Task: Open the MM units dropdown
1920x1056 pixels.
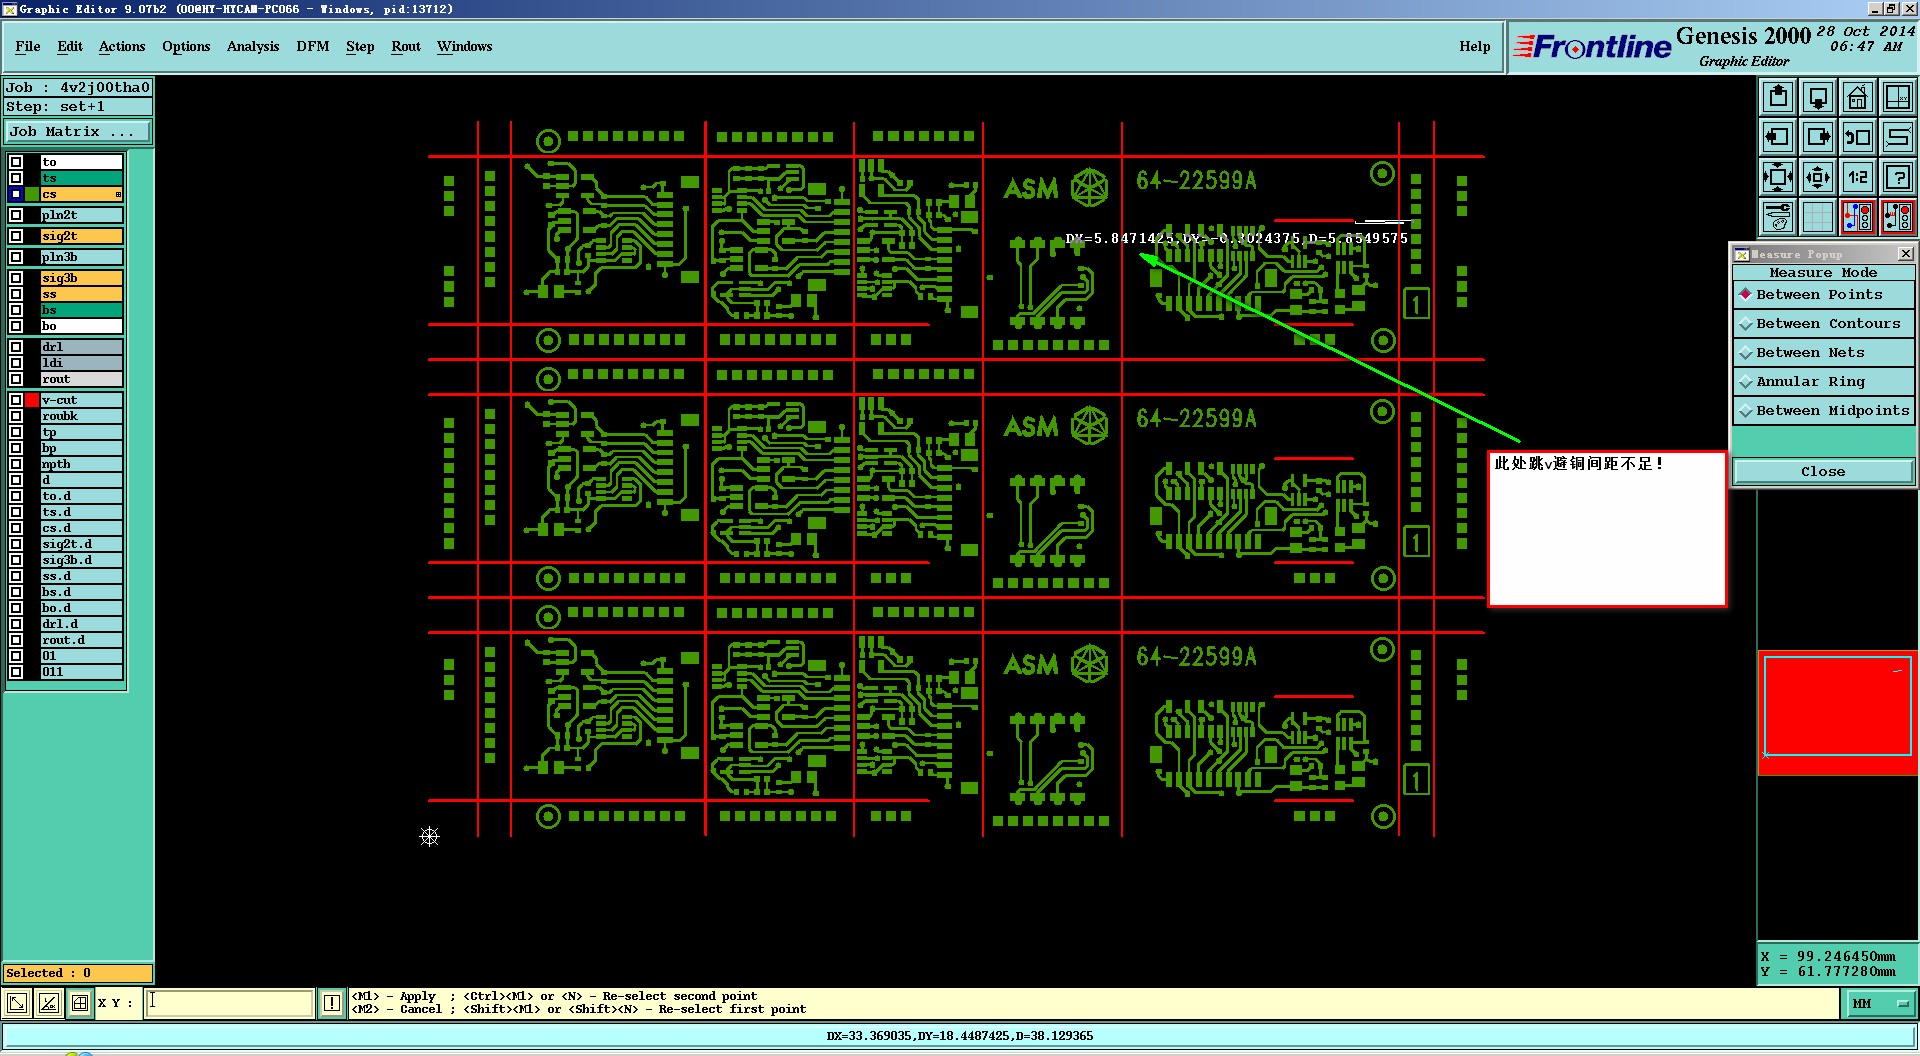Action: pyautogui.click(x=1881, y=1004)
